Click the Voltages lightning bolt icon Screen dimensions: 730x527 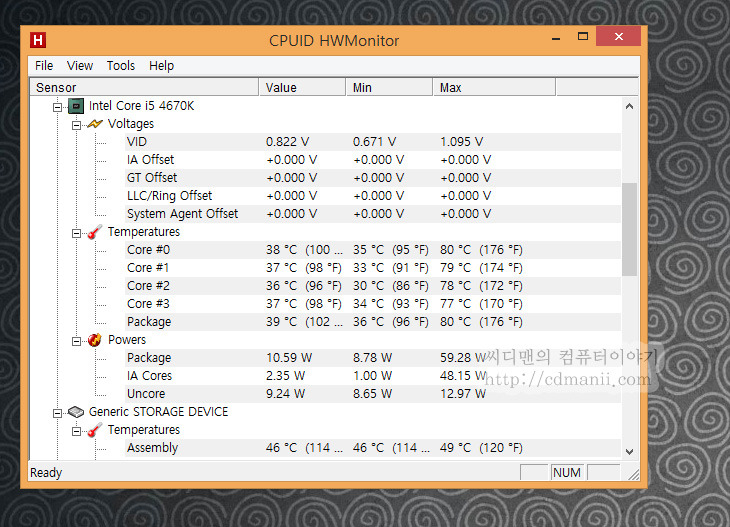click(x=95, y=124)
